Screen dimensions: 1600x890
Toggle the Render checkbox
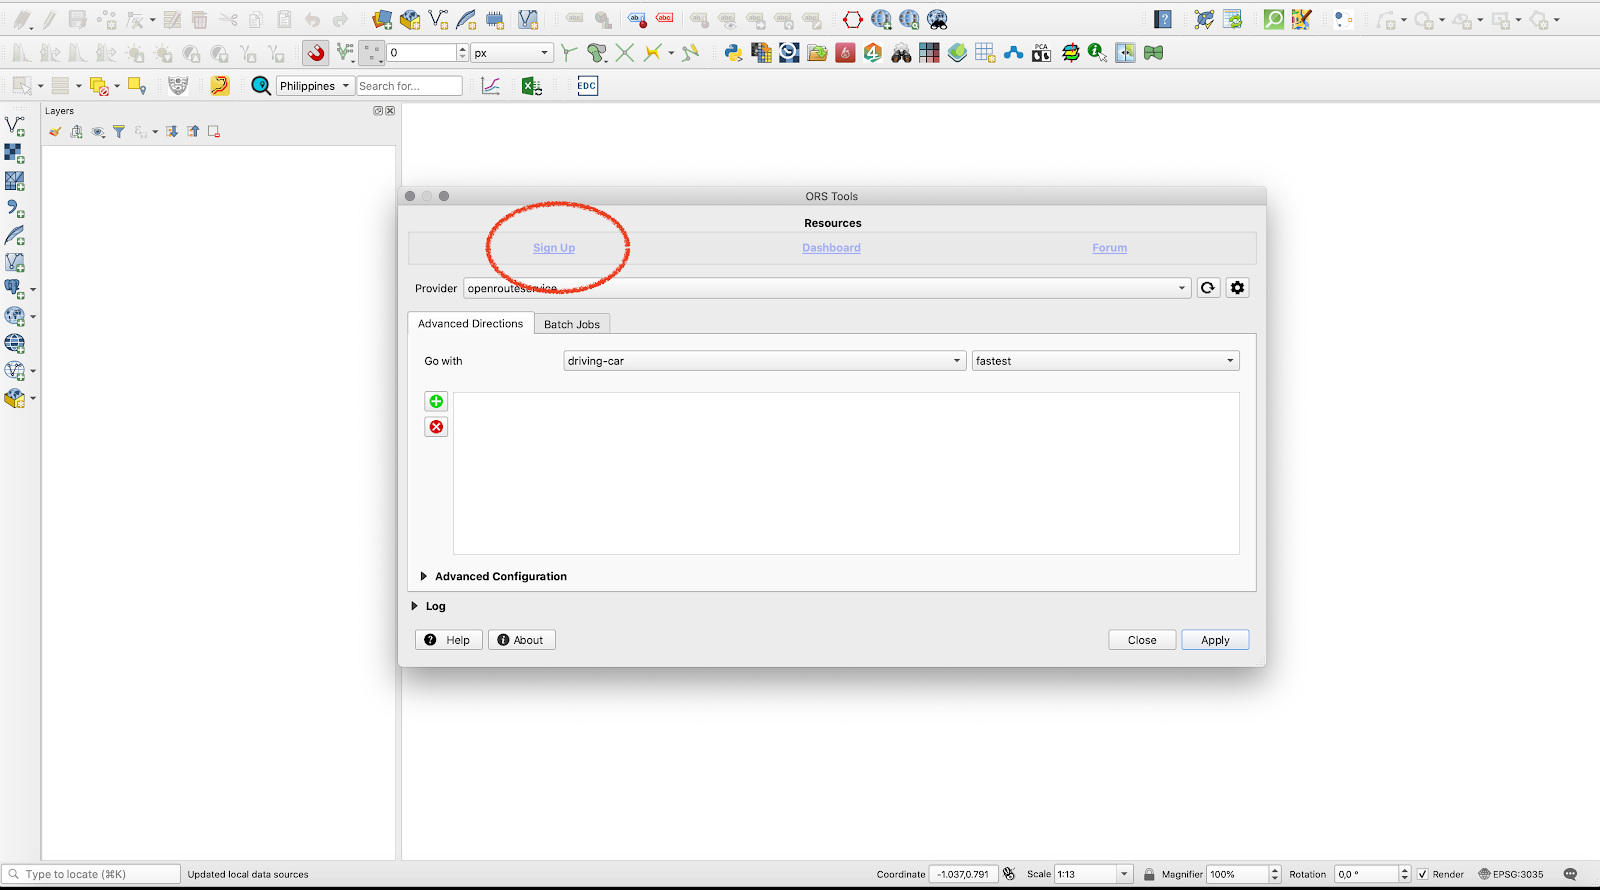[x=1422, y=874]
